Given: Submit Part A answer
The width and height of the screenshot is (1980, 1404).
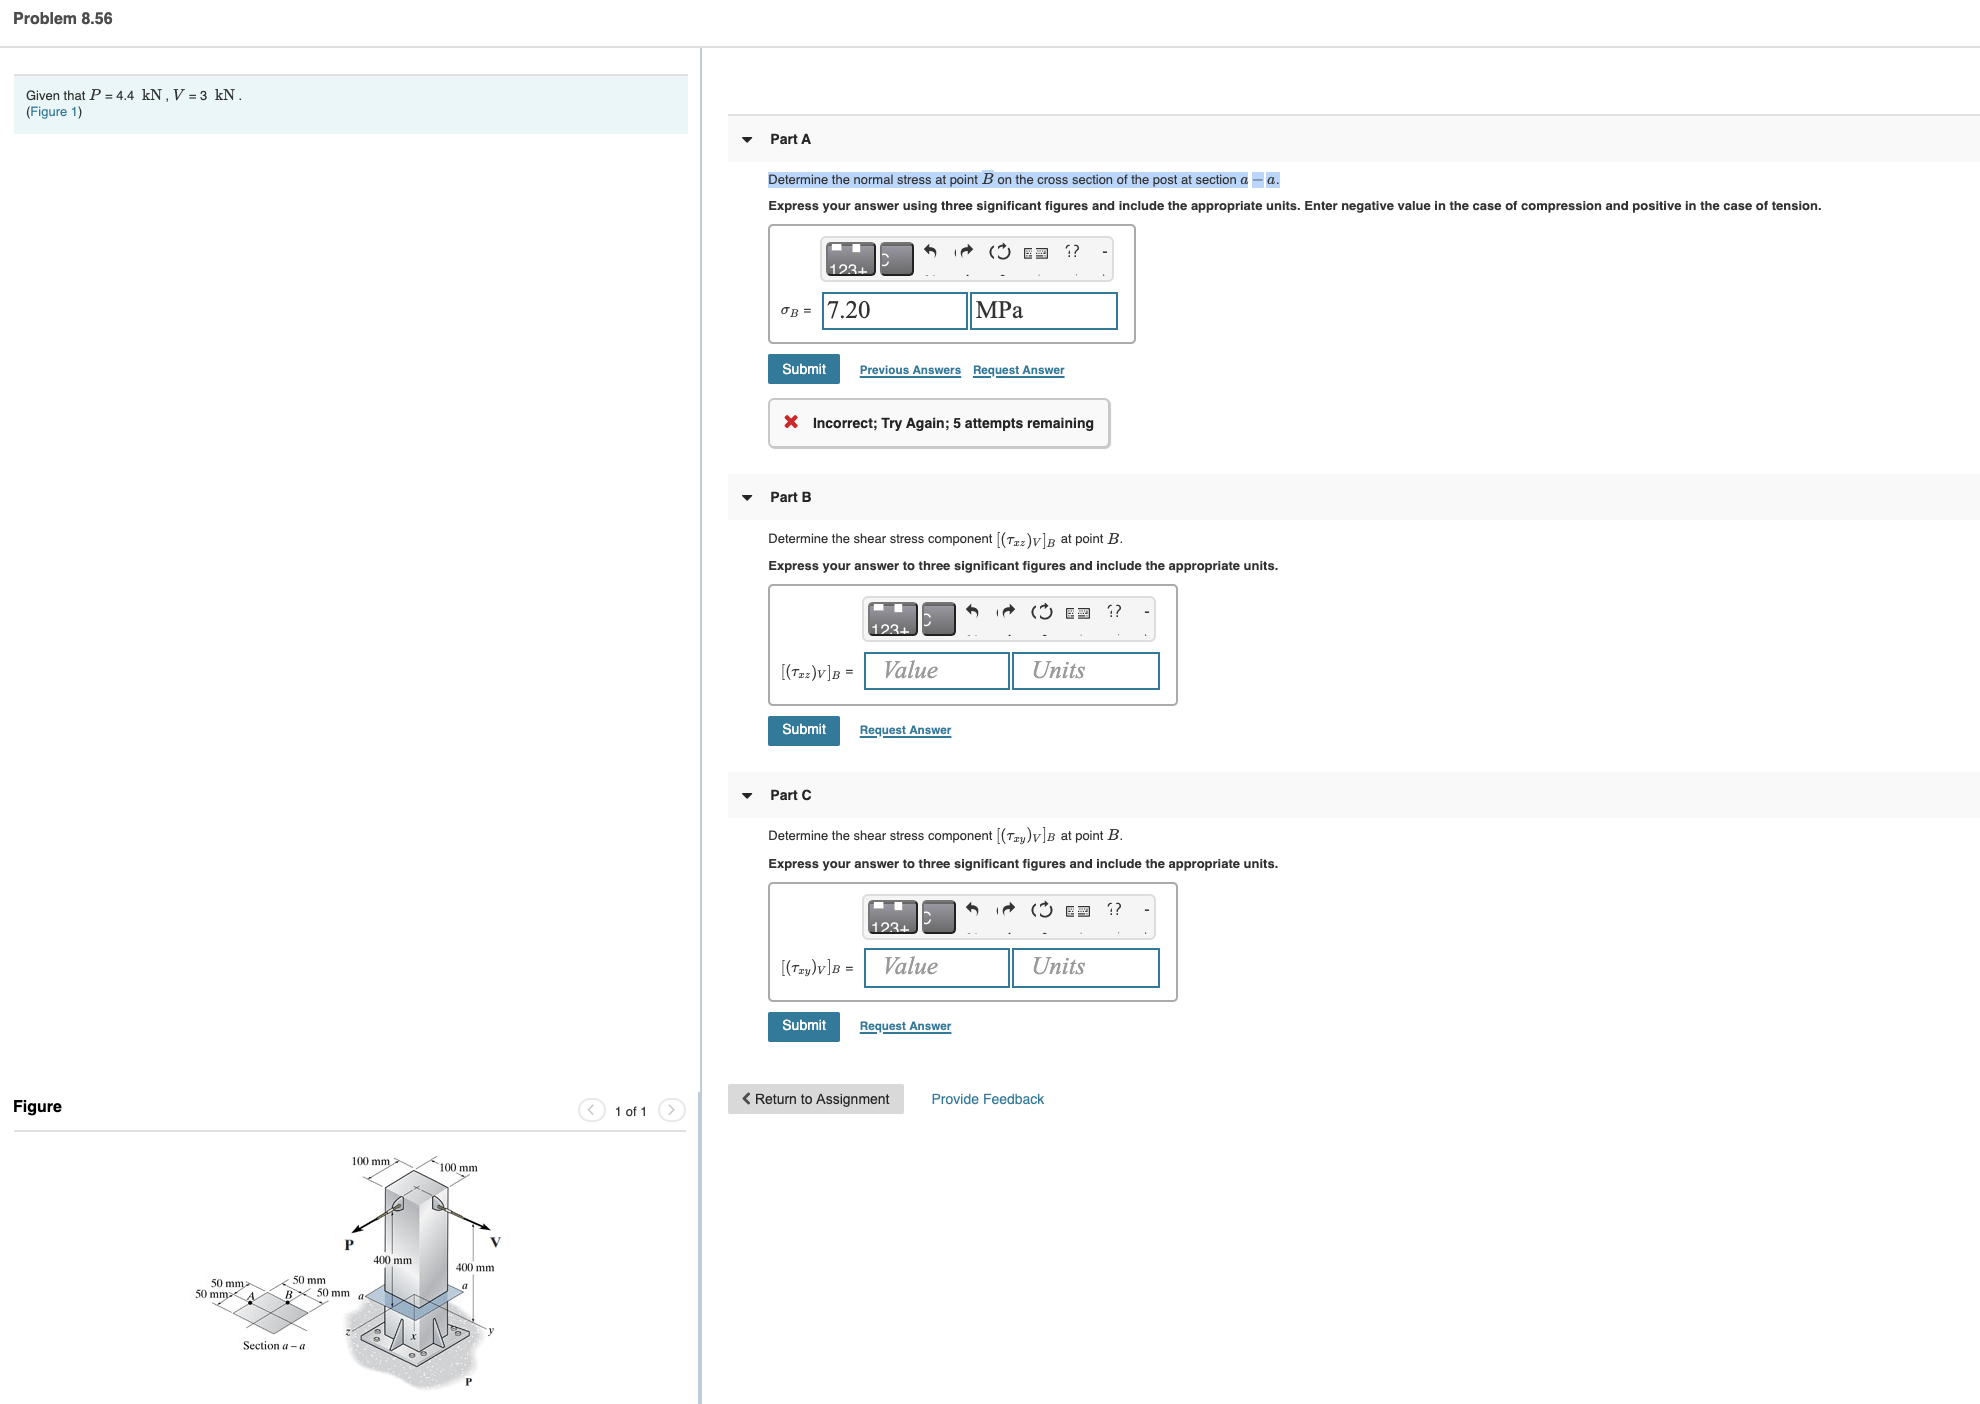Looking at the screenshot, I should pos(803,369).
